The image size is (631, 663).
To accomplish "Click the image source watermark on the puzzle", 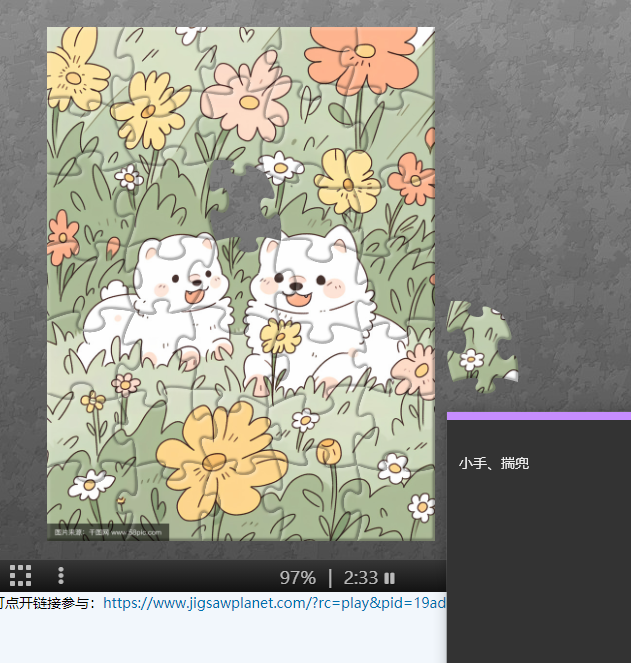I will 108,532.
